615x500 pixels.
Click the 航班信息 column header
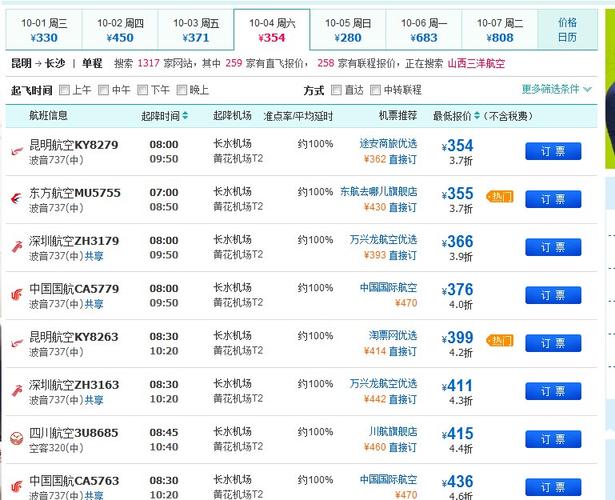(x=48, y=115)
